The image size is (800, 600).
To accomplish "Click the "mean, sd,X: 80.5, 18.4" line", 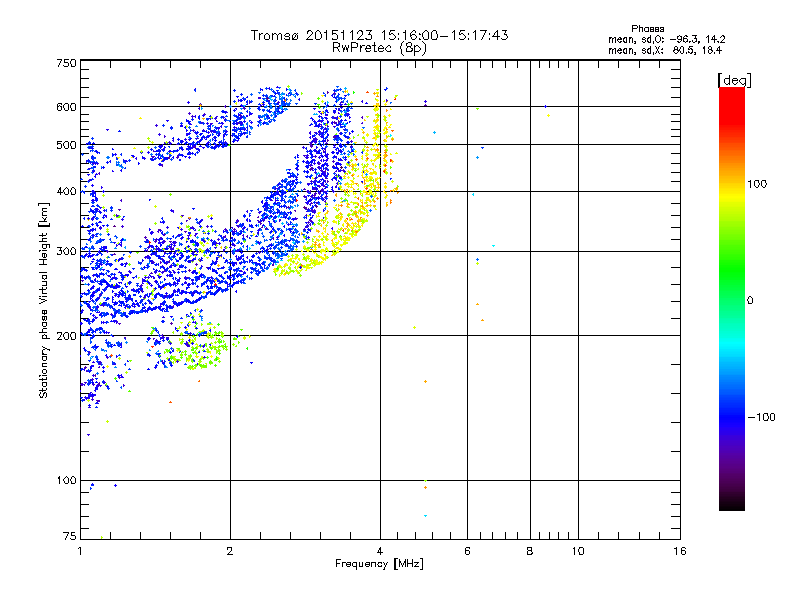I will 665,50.
